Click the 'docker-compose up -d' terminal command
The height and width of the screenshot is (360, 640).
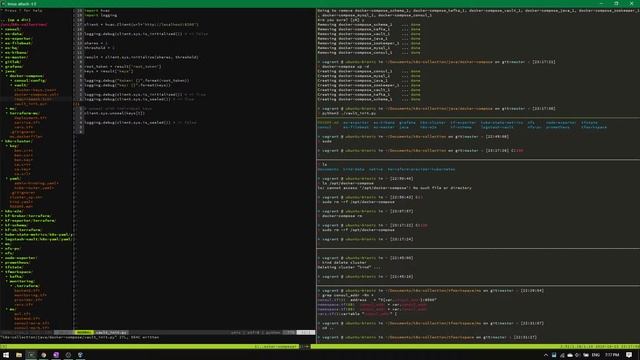point(345,67)
